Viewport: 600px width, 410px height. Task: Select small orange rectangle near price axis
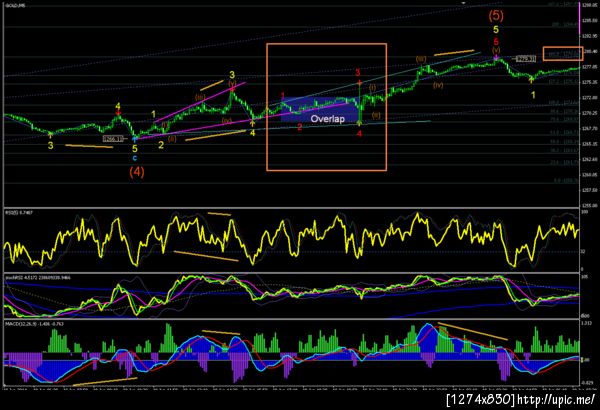click(x=563, y=54)
